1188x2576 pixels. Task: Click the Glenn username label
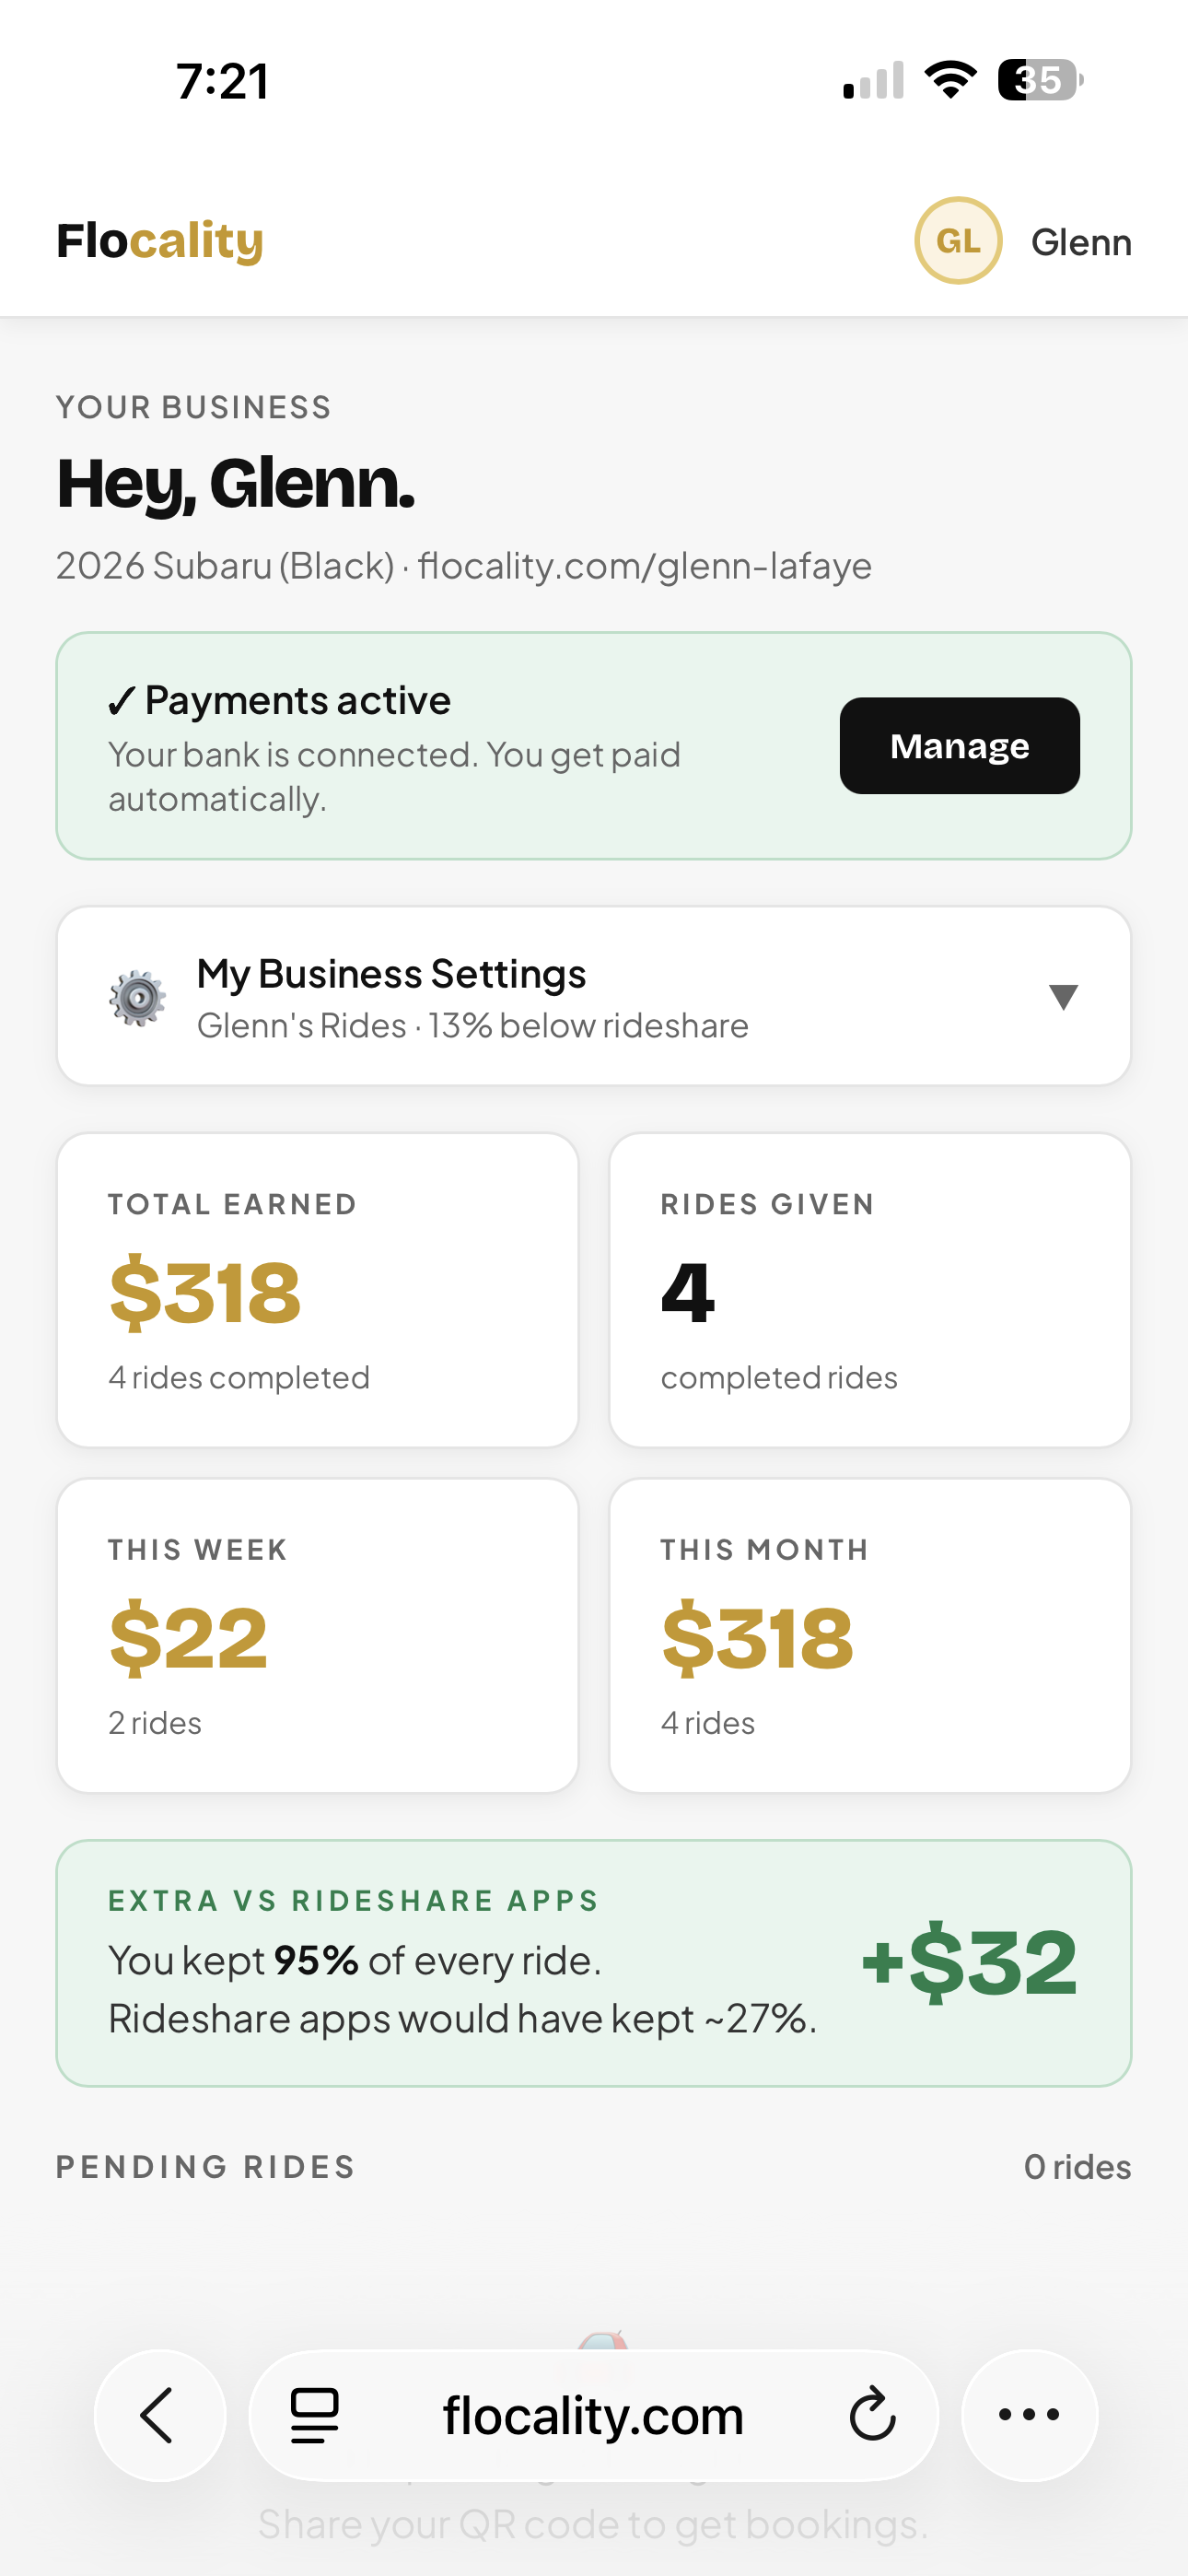1080,242
